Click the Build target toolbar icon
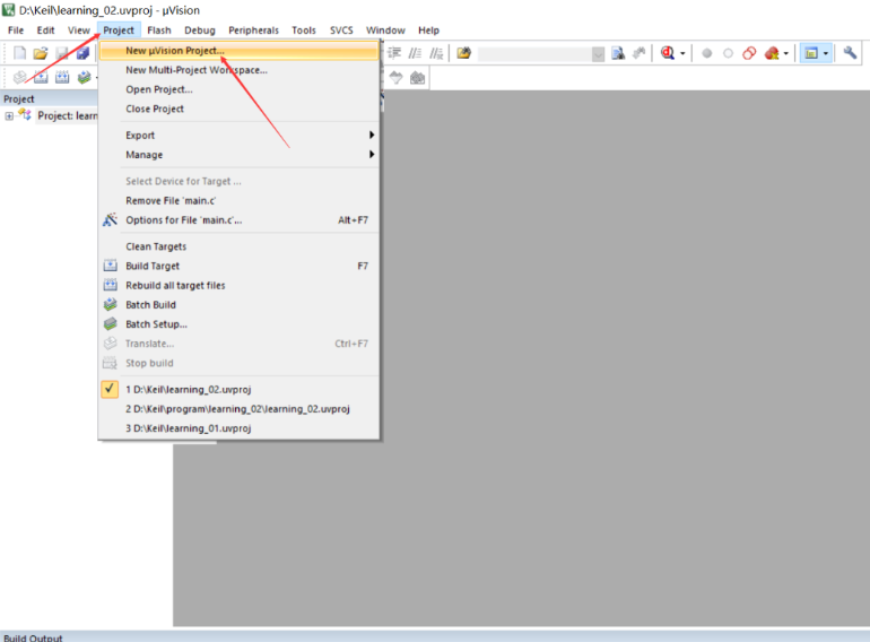Image resolution: width=870 pixels, height=642 pixels. click(x=41, y=78)
